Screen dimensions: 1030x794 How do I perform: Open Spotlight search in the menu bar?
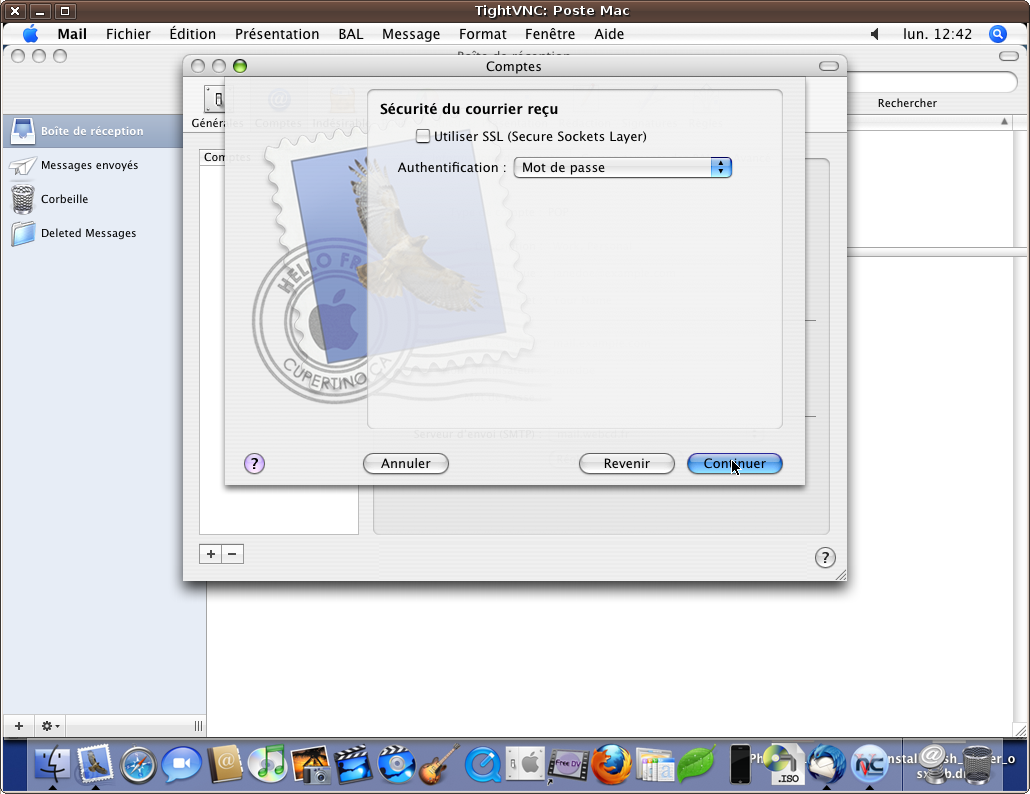tap(997, 34)
